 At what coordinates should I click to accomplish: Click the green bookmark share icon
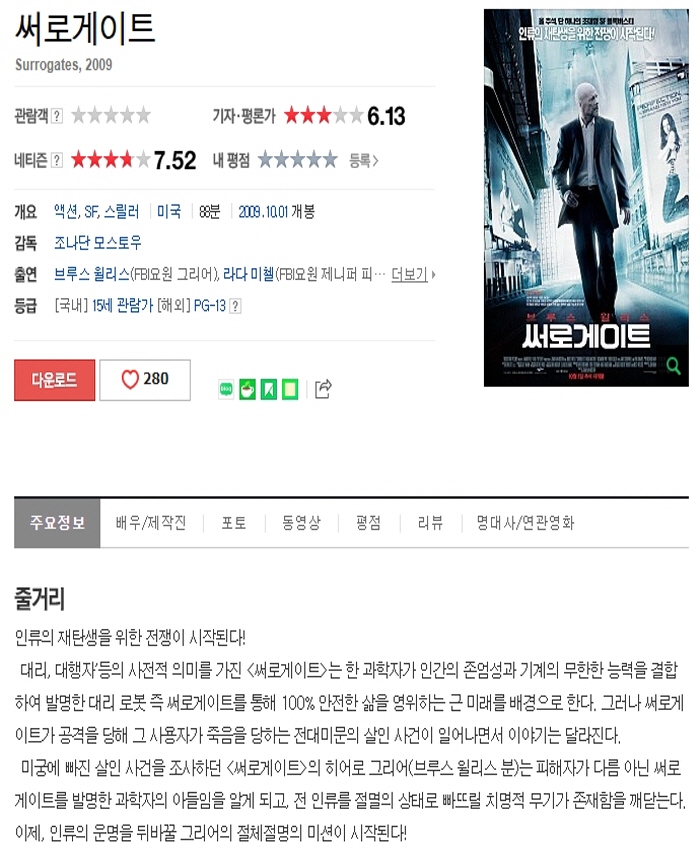click(x=269, y=389)
